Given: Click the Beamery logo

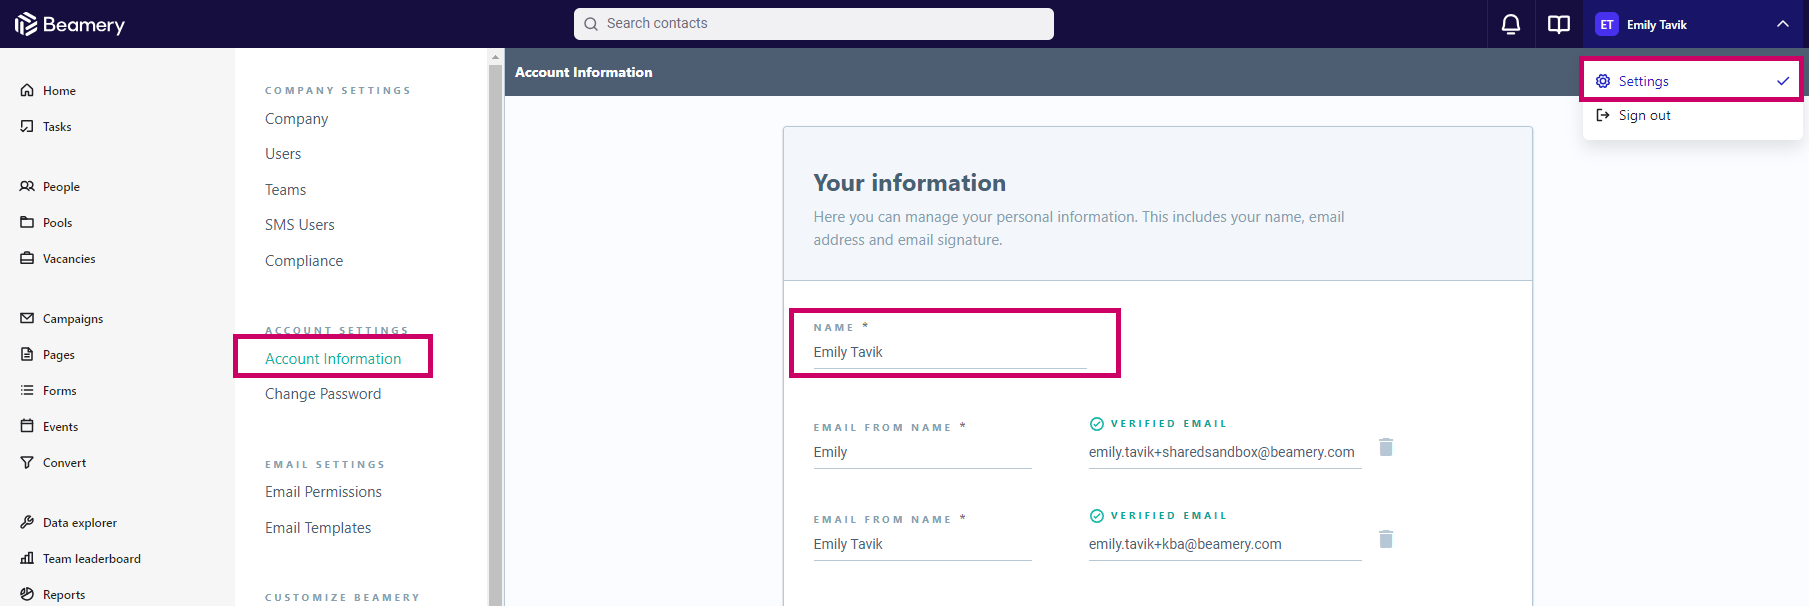Looking at the screenshot, I should [70, 24].
